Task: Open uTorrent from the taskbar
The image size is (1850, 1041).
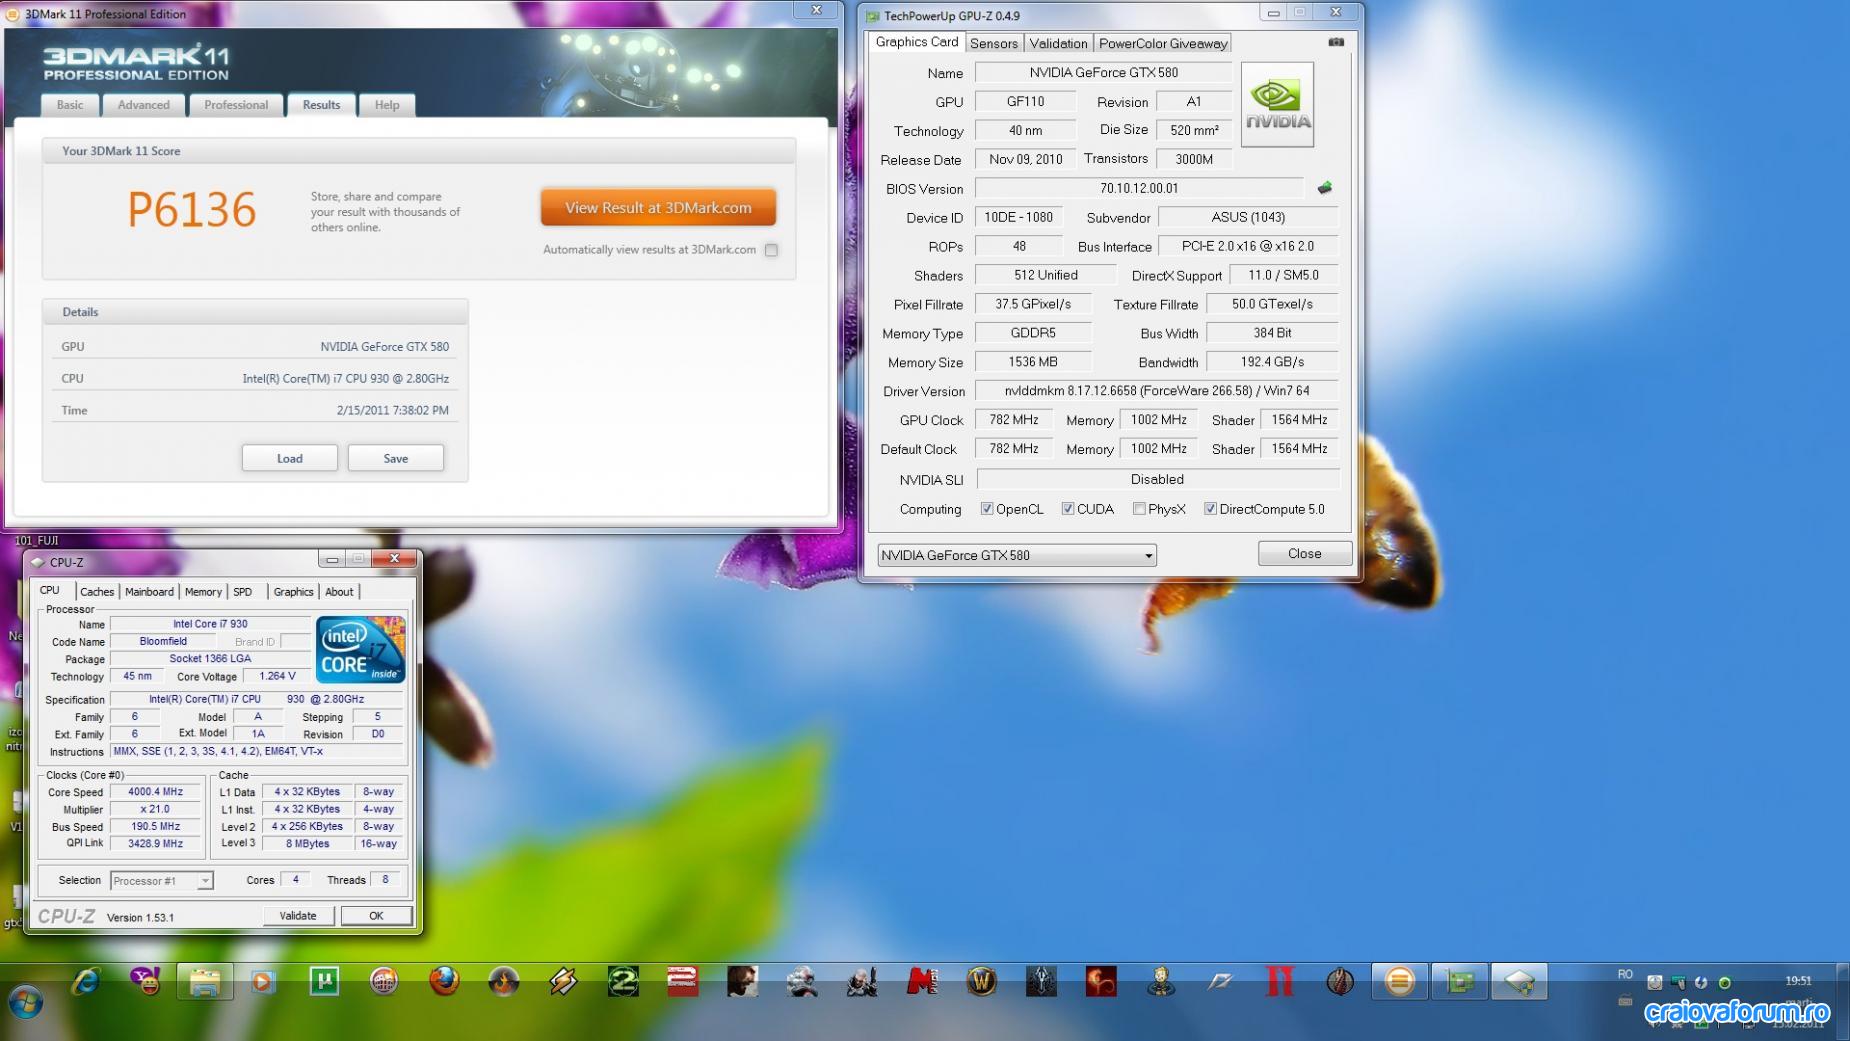Action: (x=324, y=982)
